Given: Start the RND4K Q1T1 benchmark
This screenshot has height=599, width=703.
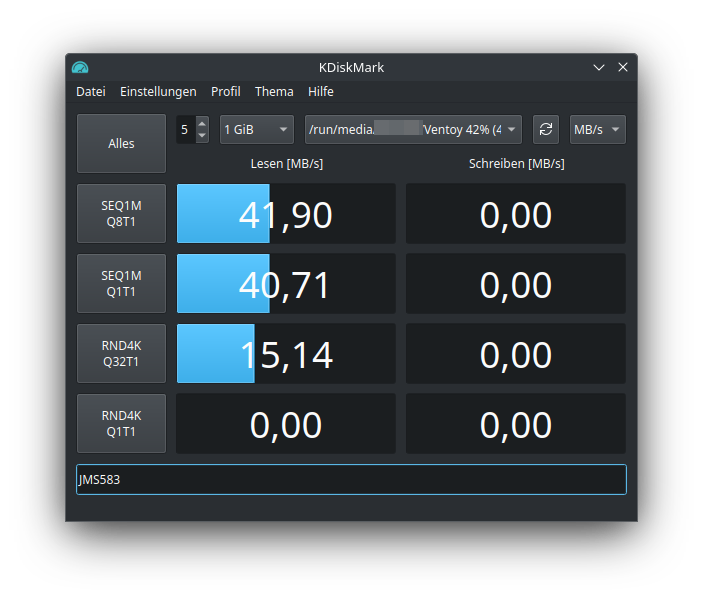Looking at the screenshot, I should (122, 423).
